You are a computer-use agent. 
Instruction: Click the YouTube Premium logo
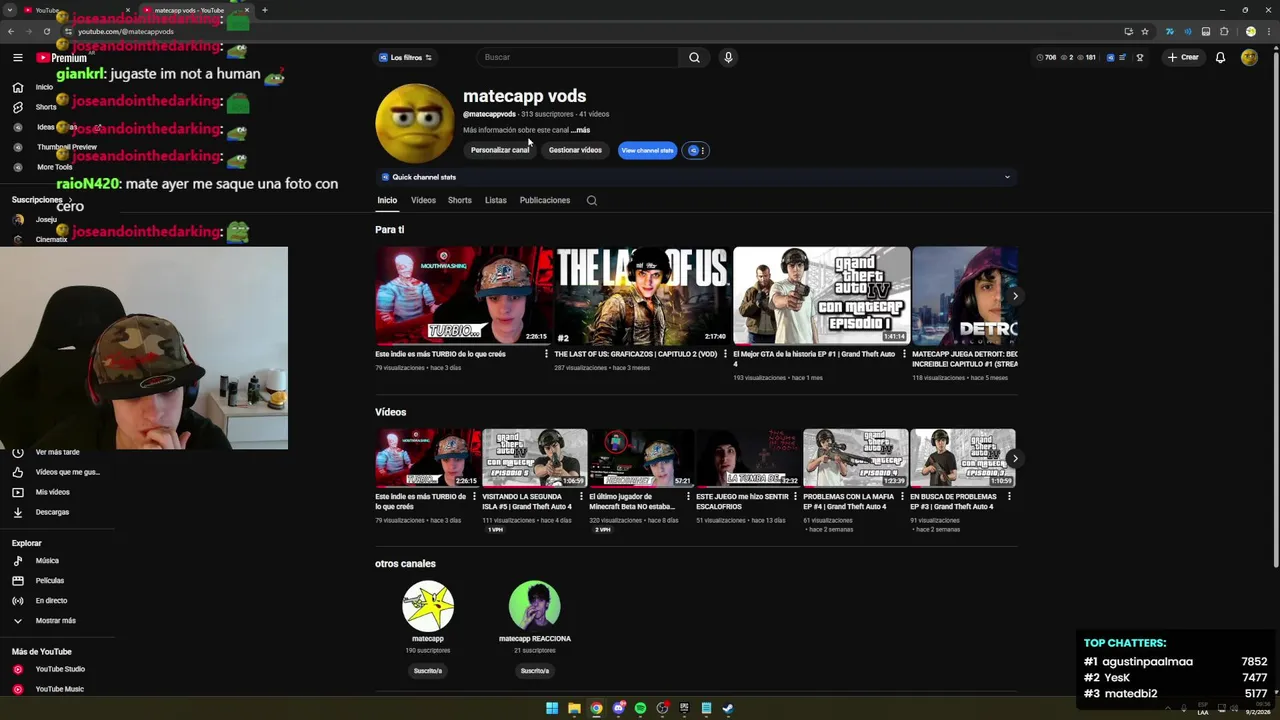click(x=62, y=58)
